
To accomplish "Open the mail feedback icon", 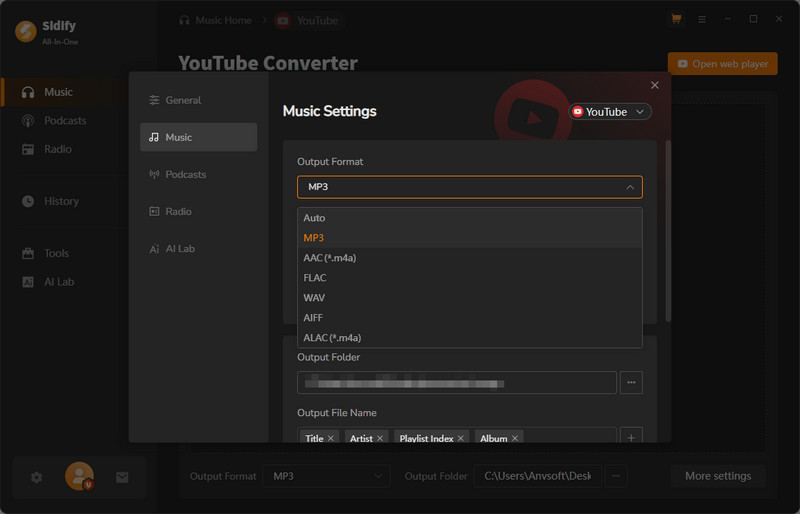I will (x=122, y=477).
